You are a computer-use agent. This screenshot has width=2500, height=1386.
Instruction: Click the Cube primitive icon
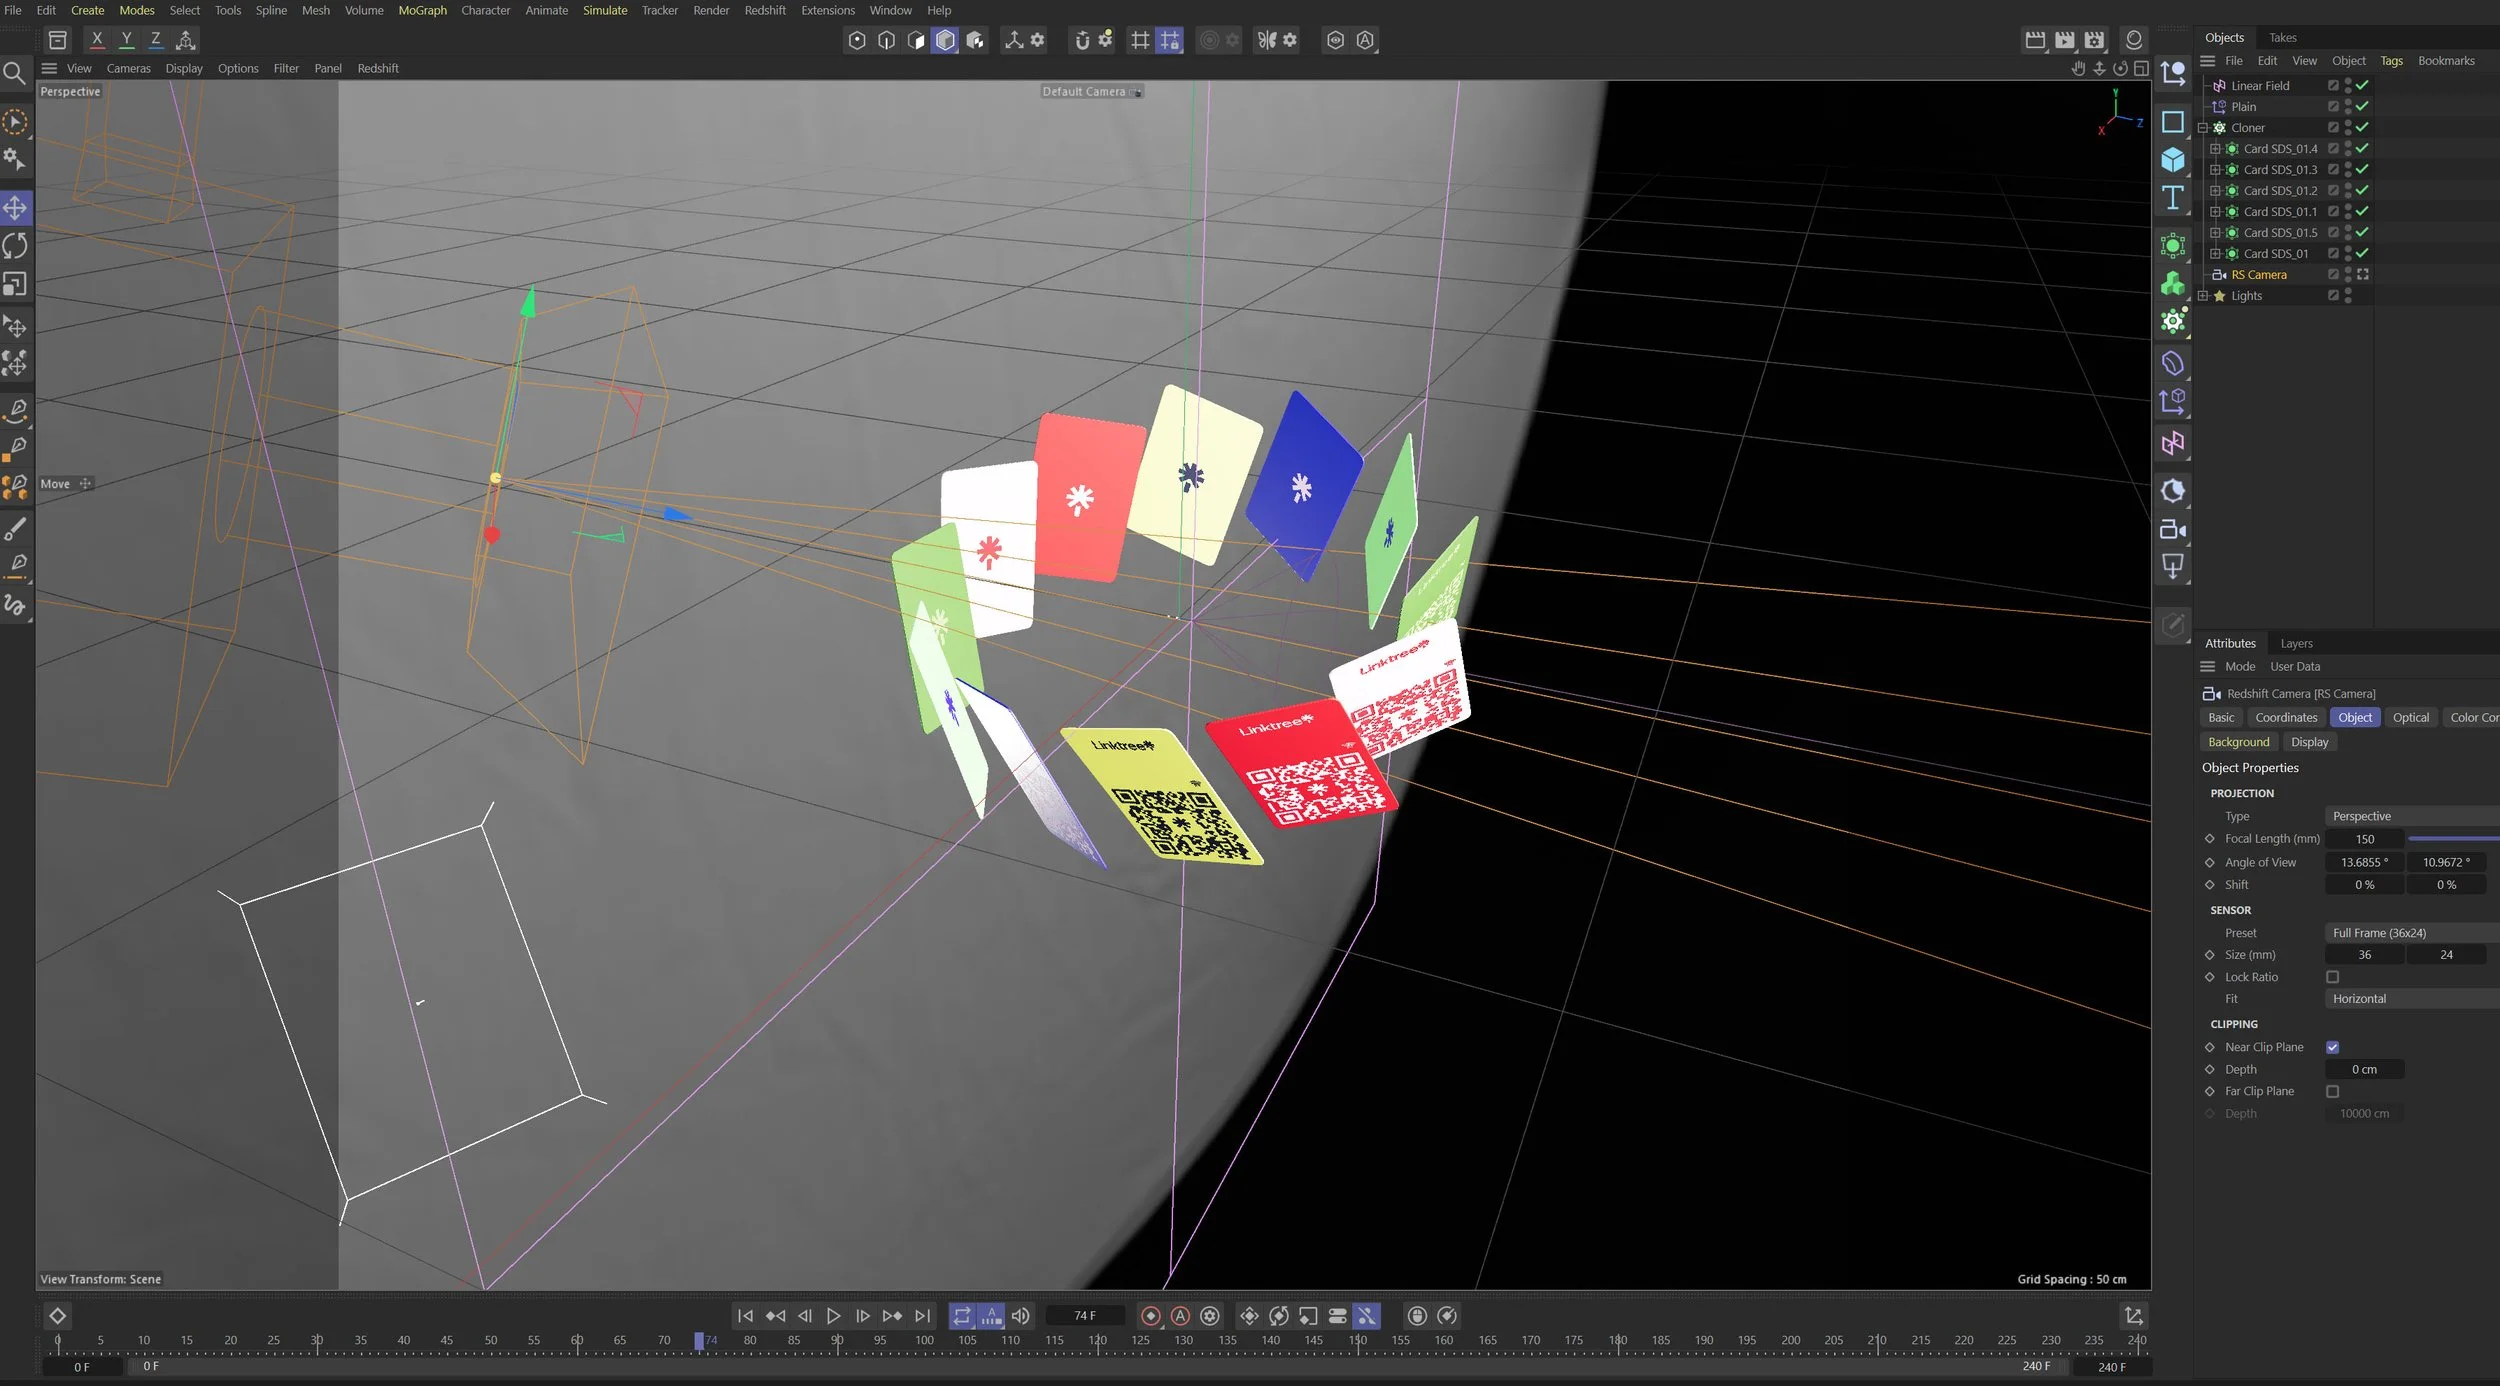pos(2172,160)
